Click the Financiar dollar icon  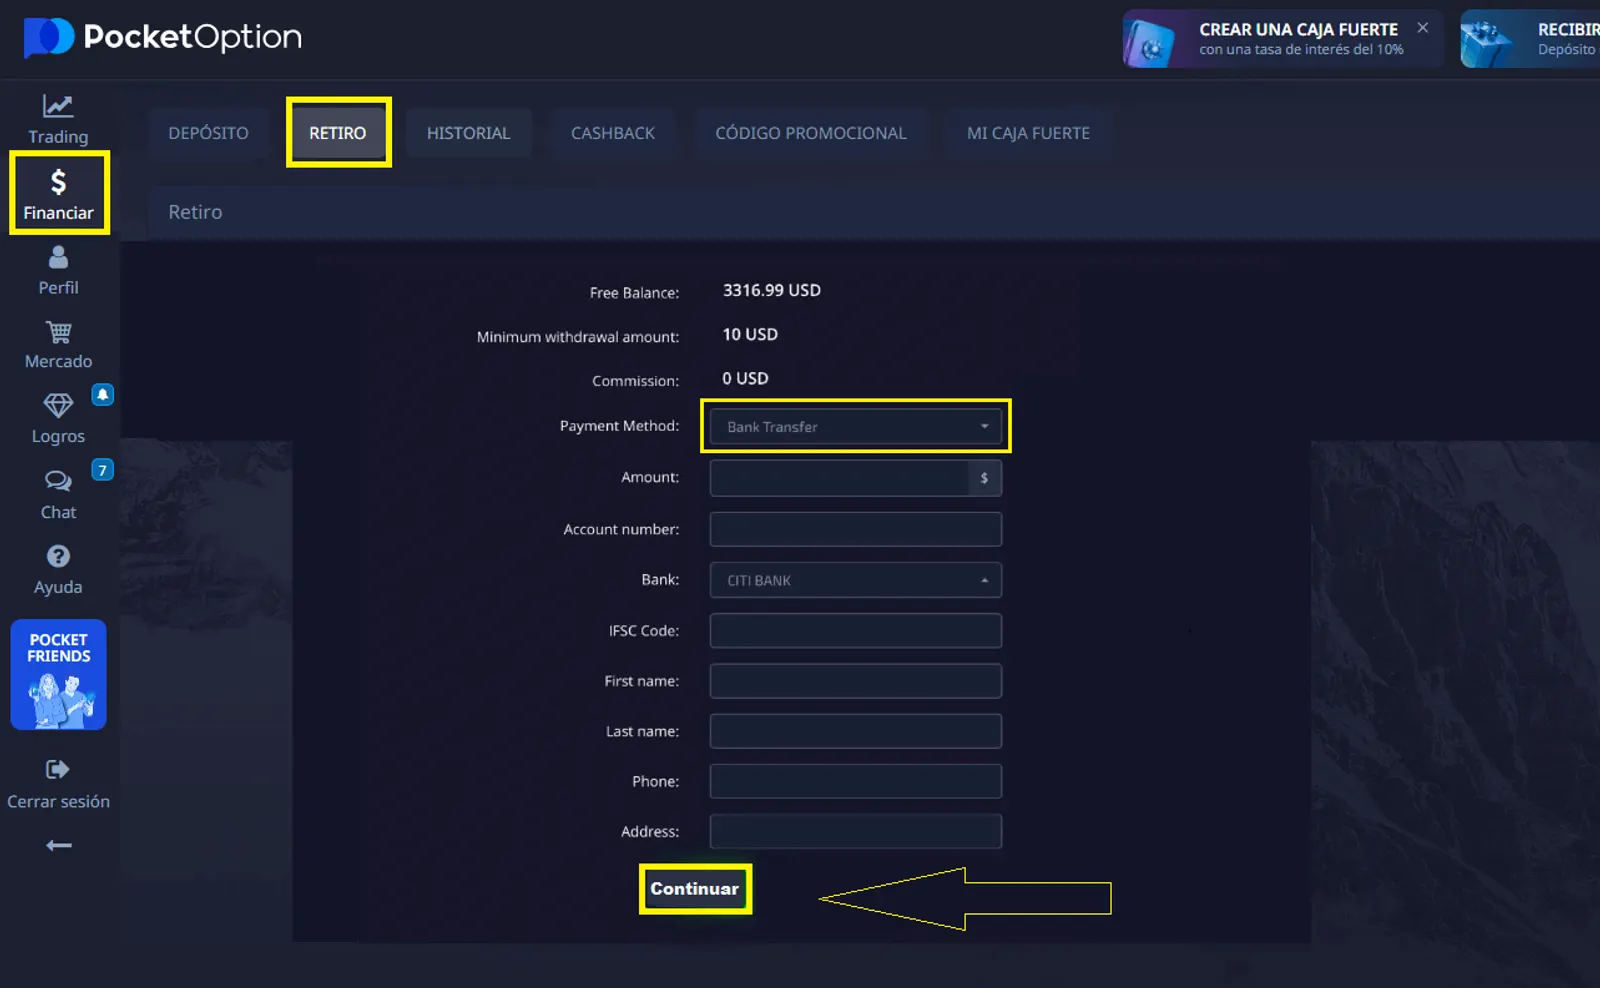pyautogui.click(x=58, y=182)
